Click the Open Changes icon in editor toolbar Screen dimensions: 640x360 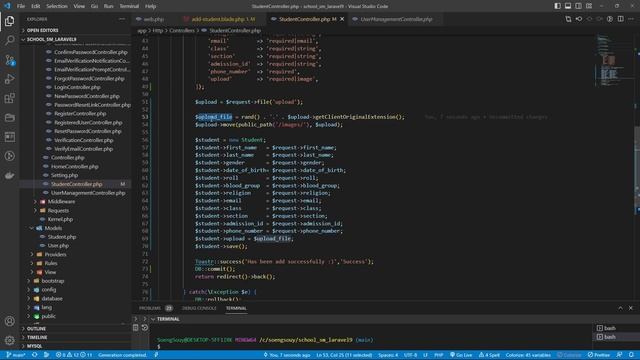tap(568, 19)
